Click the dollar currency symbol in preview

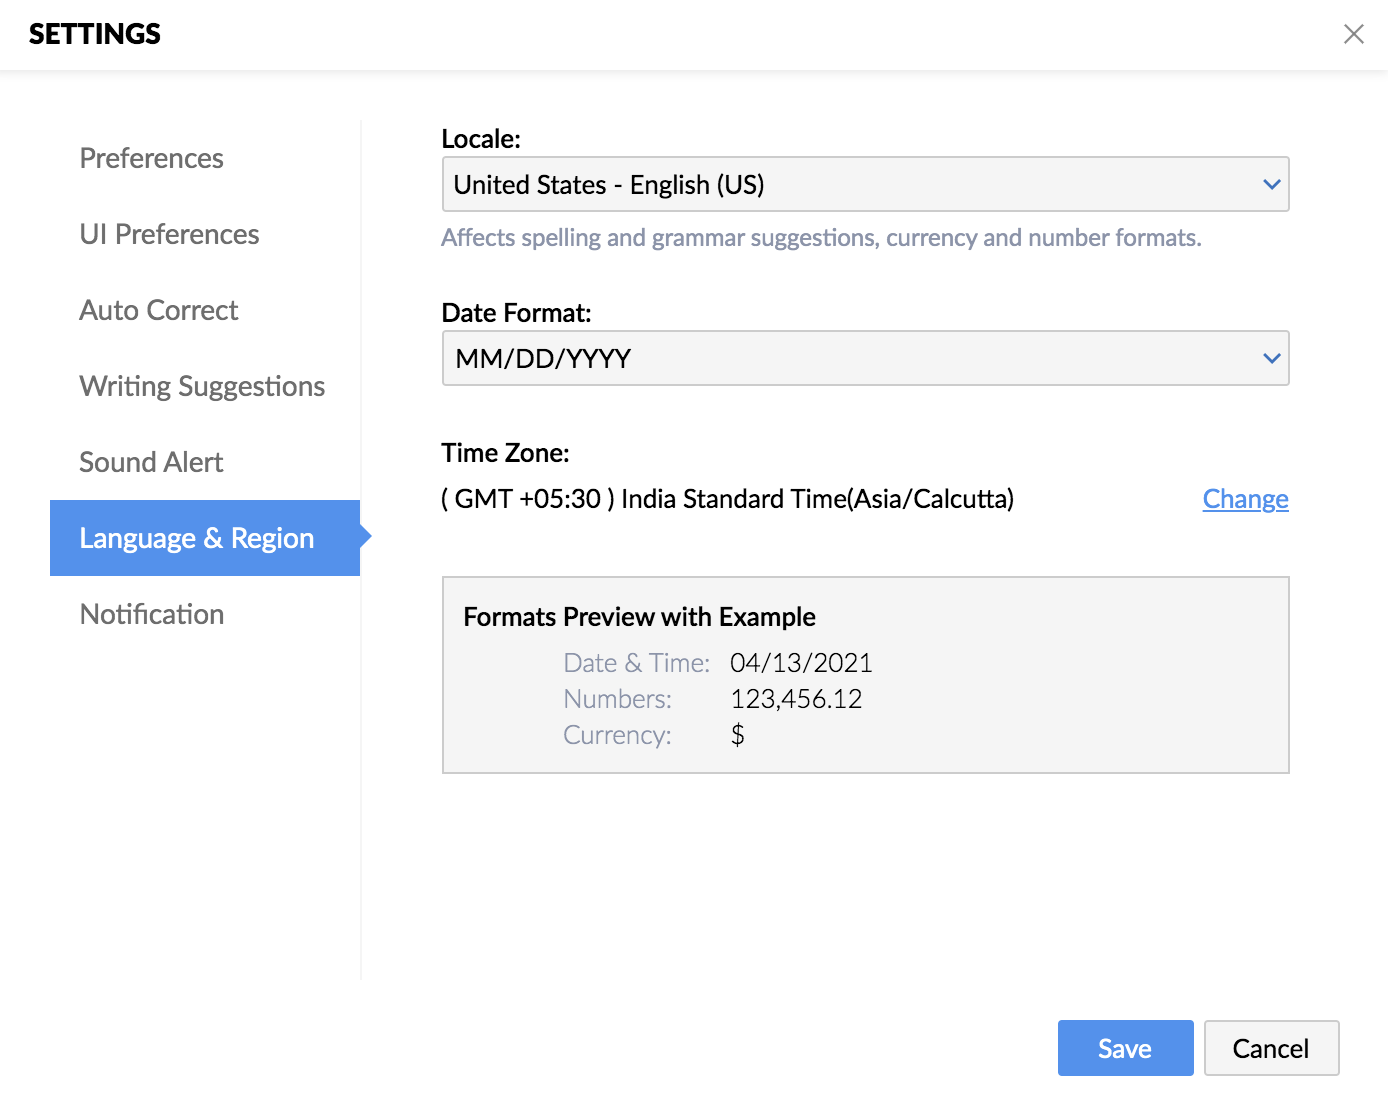738,735
